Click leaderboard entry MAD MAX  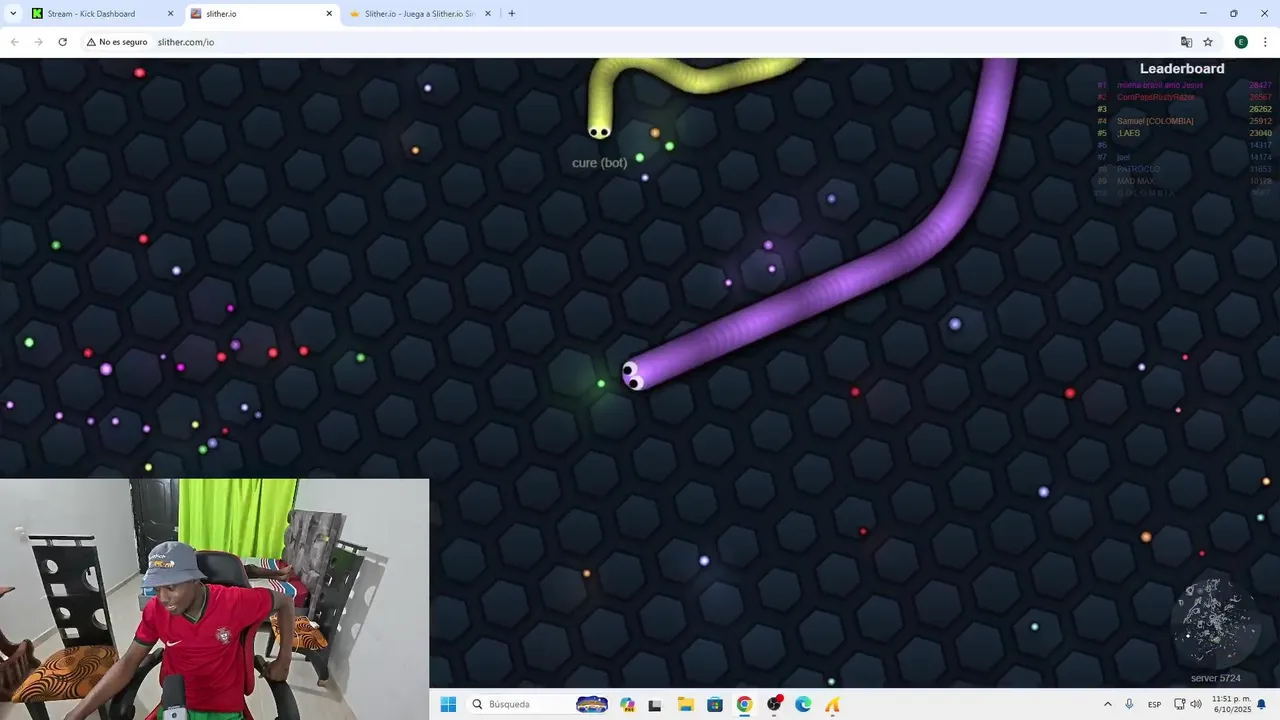[1136, 181]
